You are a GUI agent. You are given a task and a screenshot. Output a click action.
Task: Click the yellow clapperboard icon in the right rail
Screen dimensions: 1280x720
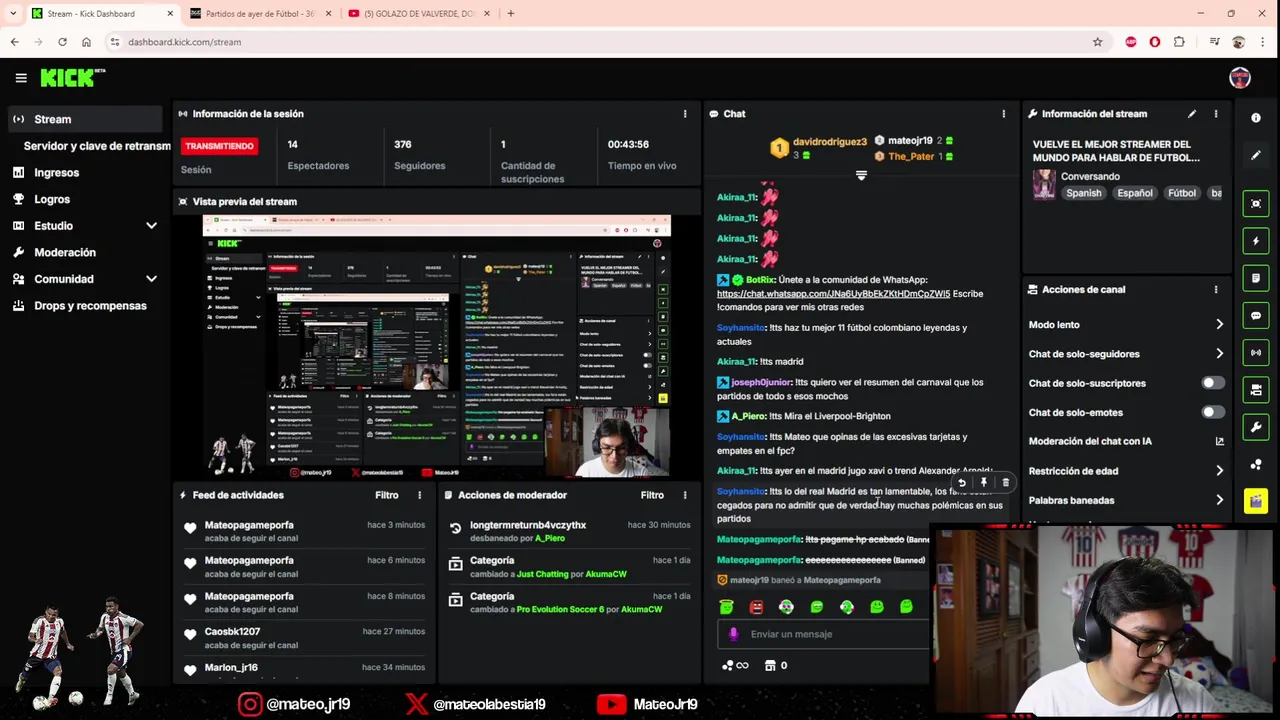click(x=1256, y=501)
